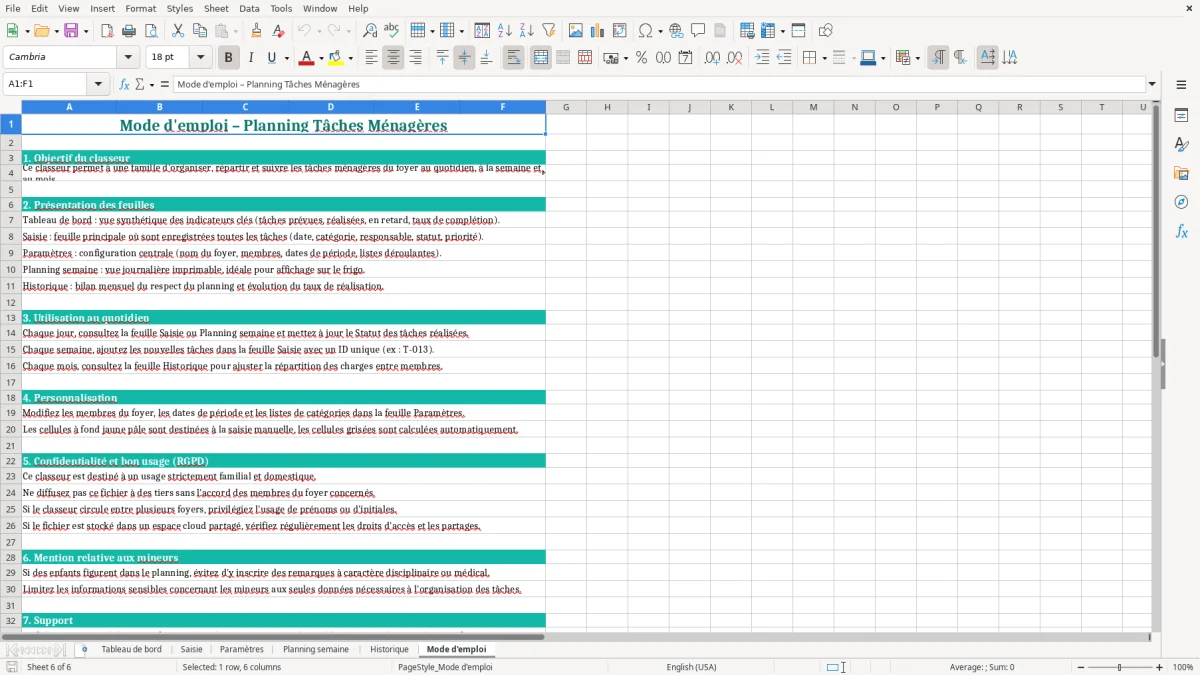The height and width of the screenshot is (675, 1200).
Task: Clear direct formatting
Action: click(x=278, y=31)
